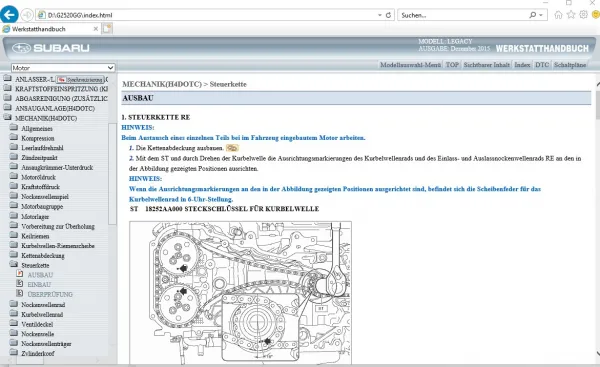Click the content pane scroll-down arrow

(597, 354)
